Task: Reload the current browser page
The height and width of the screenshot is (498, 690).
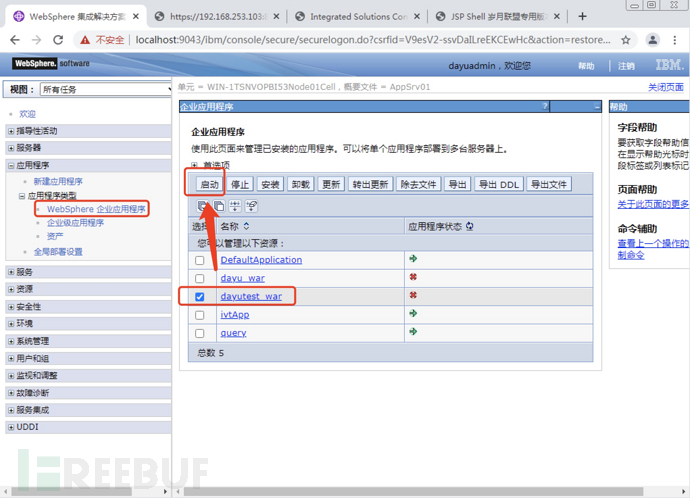Action: coord(58,40)
